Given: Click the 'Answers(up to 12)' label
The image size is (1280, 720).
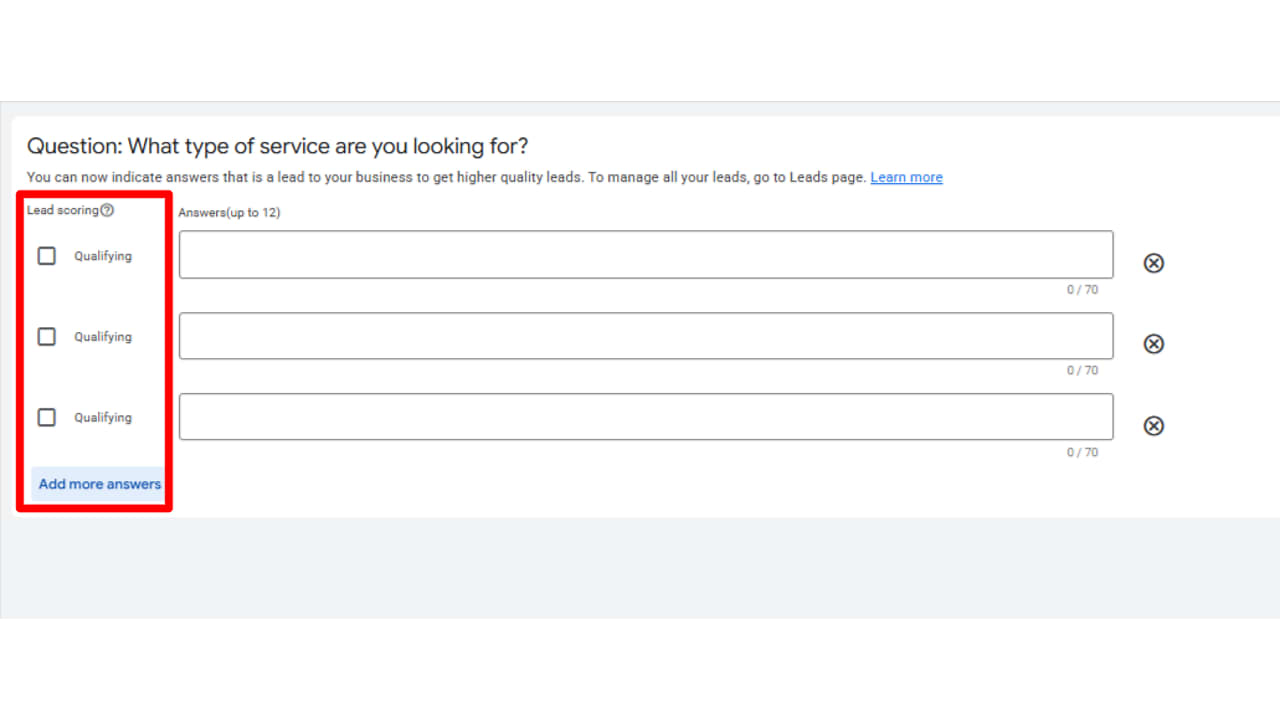Looking at the screenshot, I should coord(229,213).
